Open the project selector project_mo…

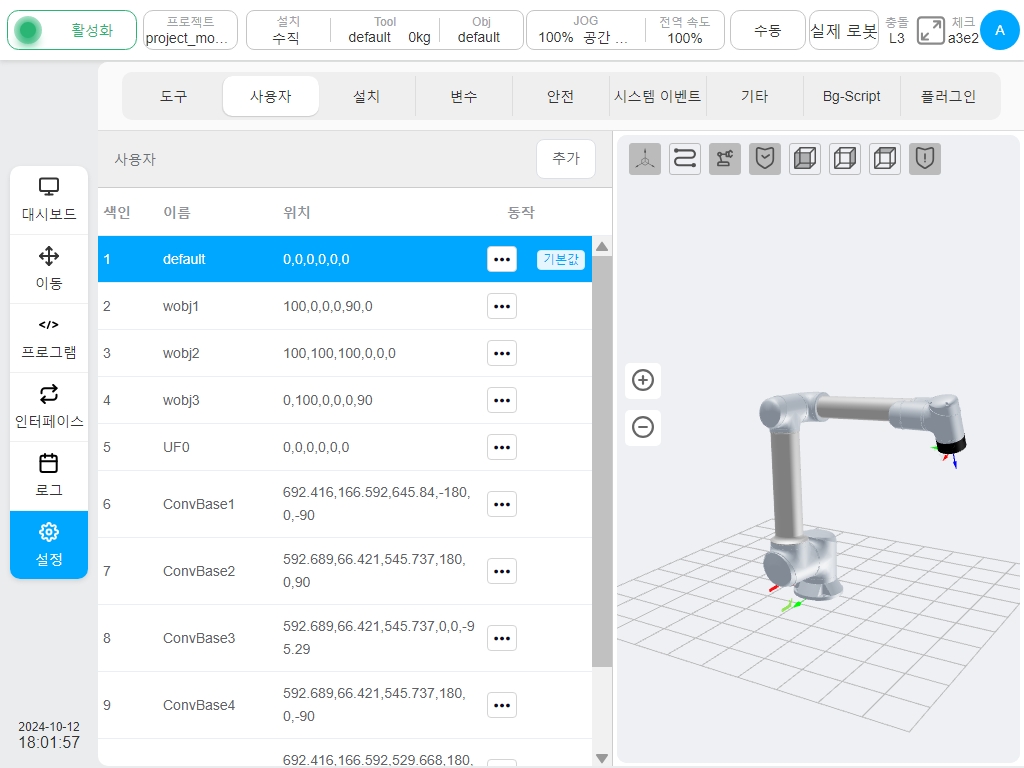[190, 30]
